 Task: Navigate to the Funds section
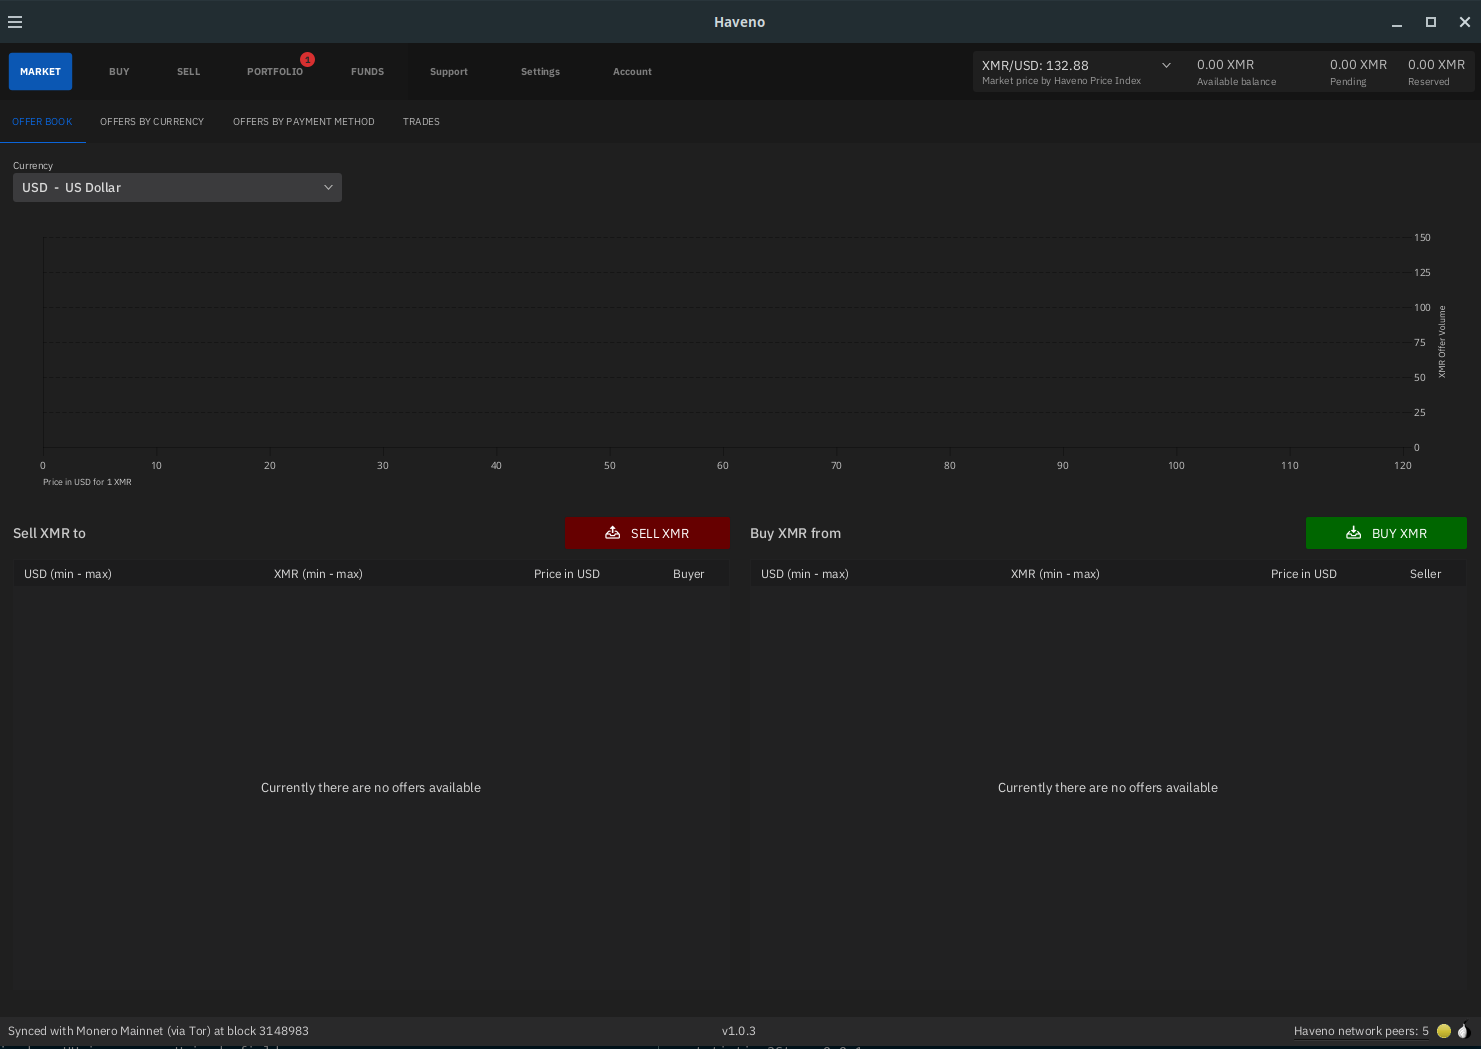(367, 72)
